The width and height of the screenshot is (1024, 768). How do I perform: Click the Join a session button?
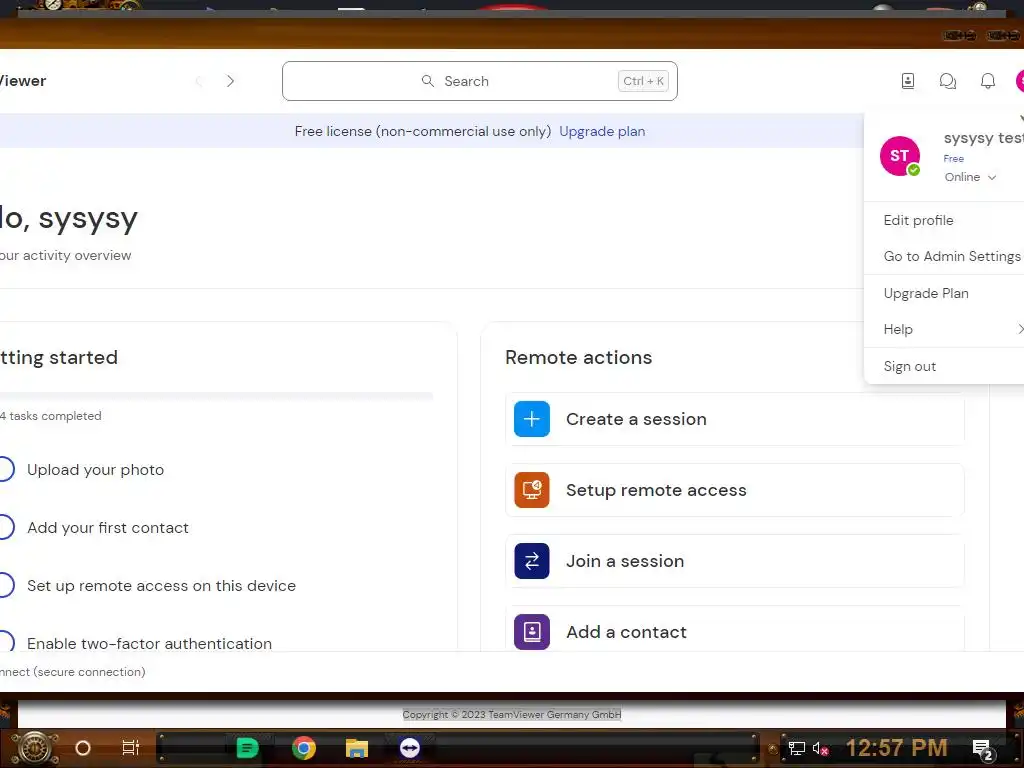point(735,561)
